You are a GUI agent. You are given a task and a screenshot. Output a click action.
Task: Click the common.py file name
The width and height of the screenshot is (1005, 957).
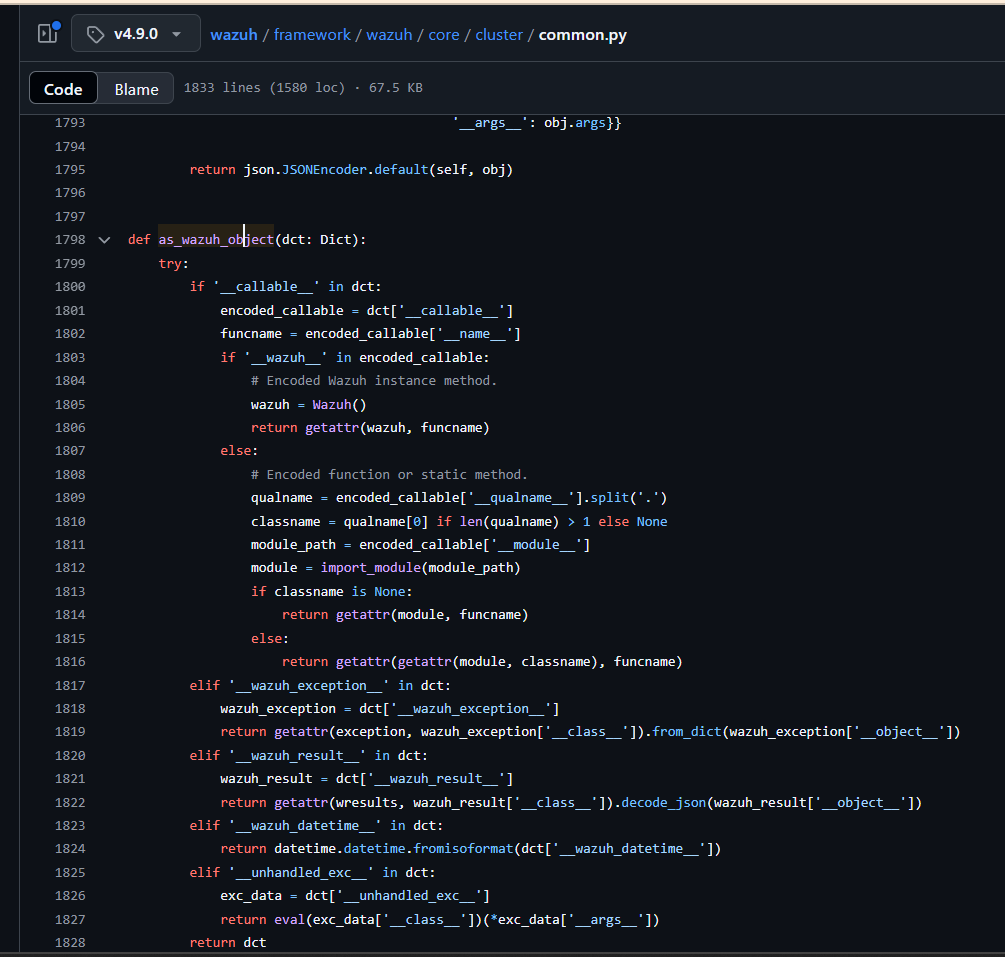pyautogui.click(x=583, y=35)
